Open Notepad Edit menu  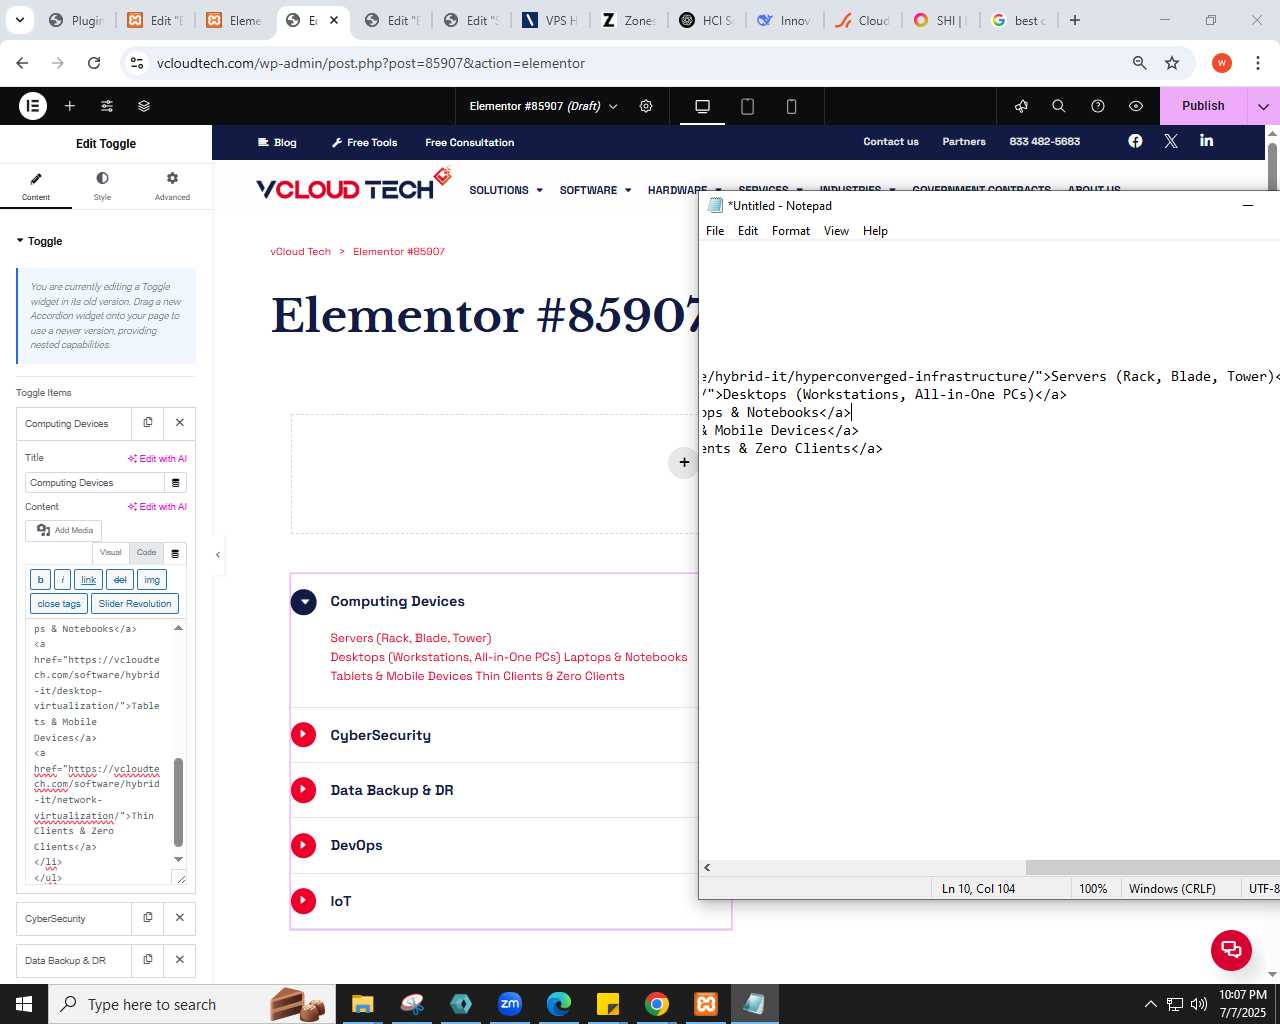click(x=748, y=231)
